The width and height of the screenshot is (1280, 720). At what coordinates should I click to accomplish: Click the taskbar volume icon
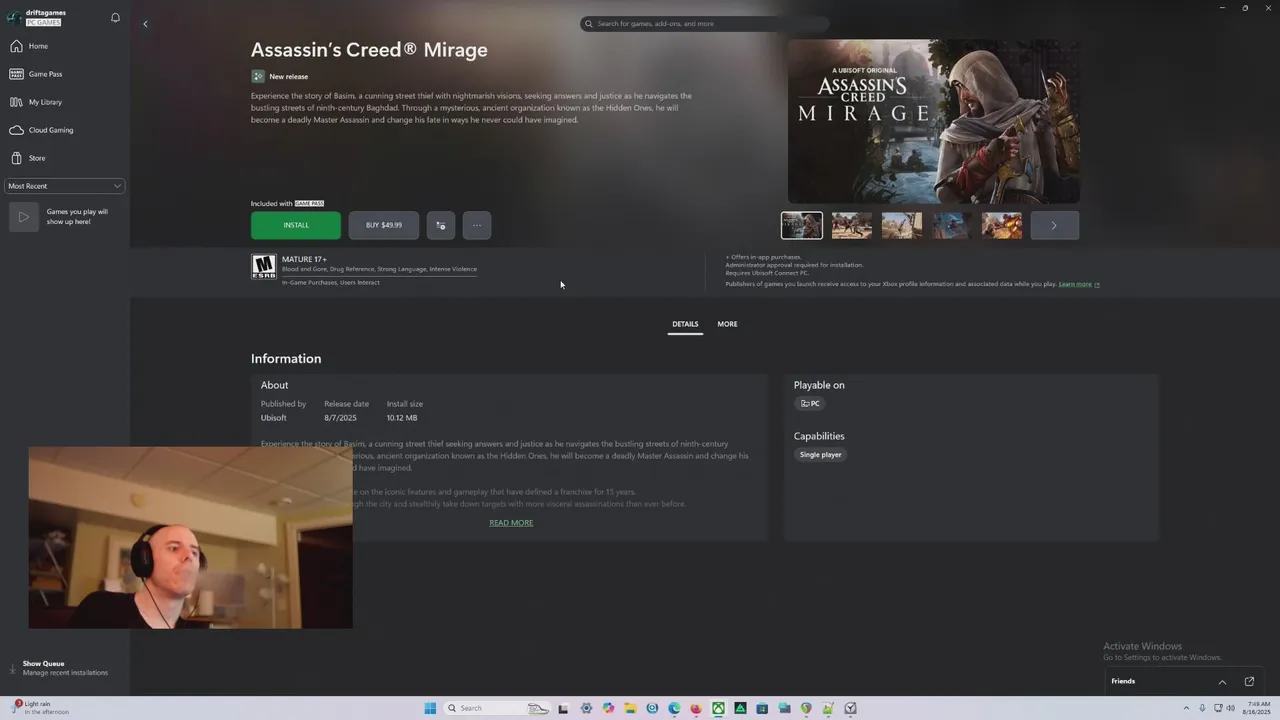click(1230, 708)
